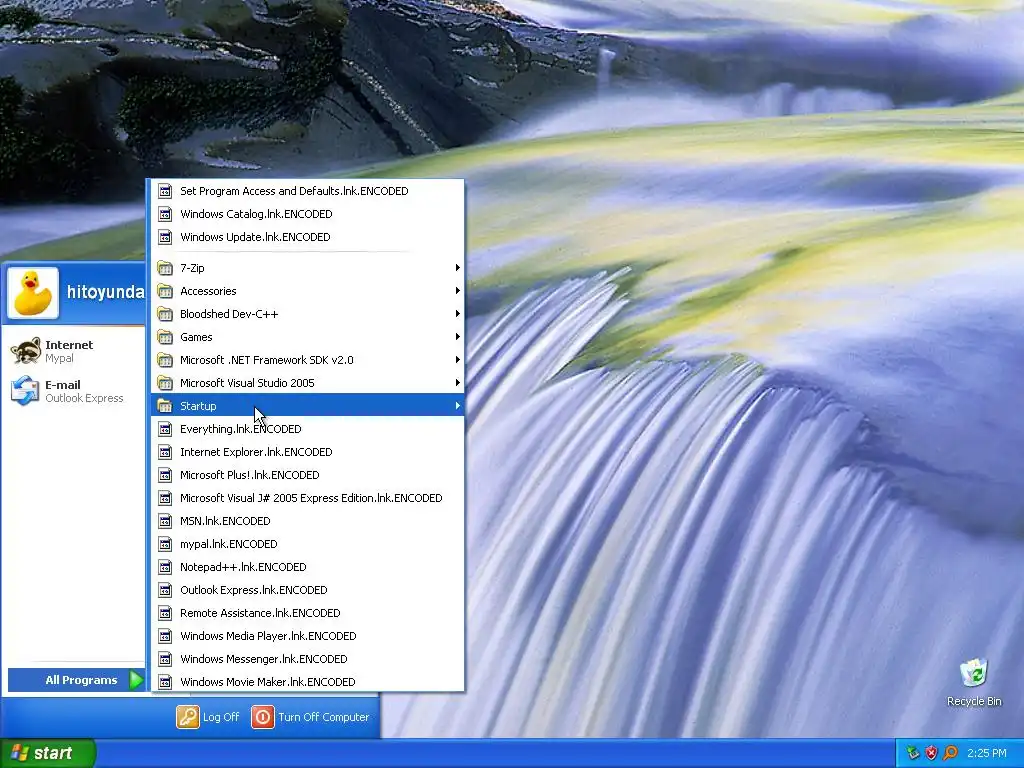The height and width of the screenshot is (768, 1024).
Task: Click the Games folder icon
Action: (165, 337)
